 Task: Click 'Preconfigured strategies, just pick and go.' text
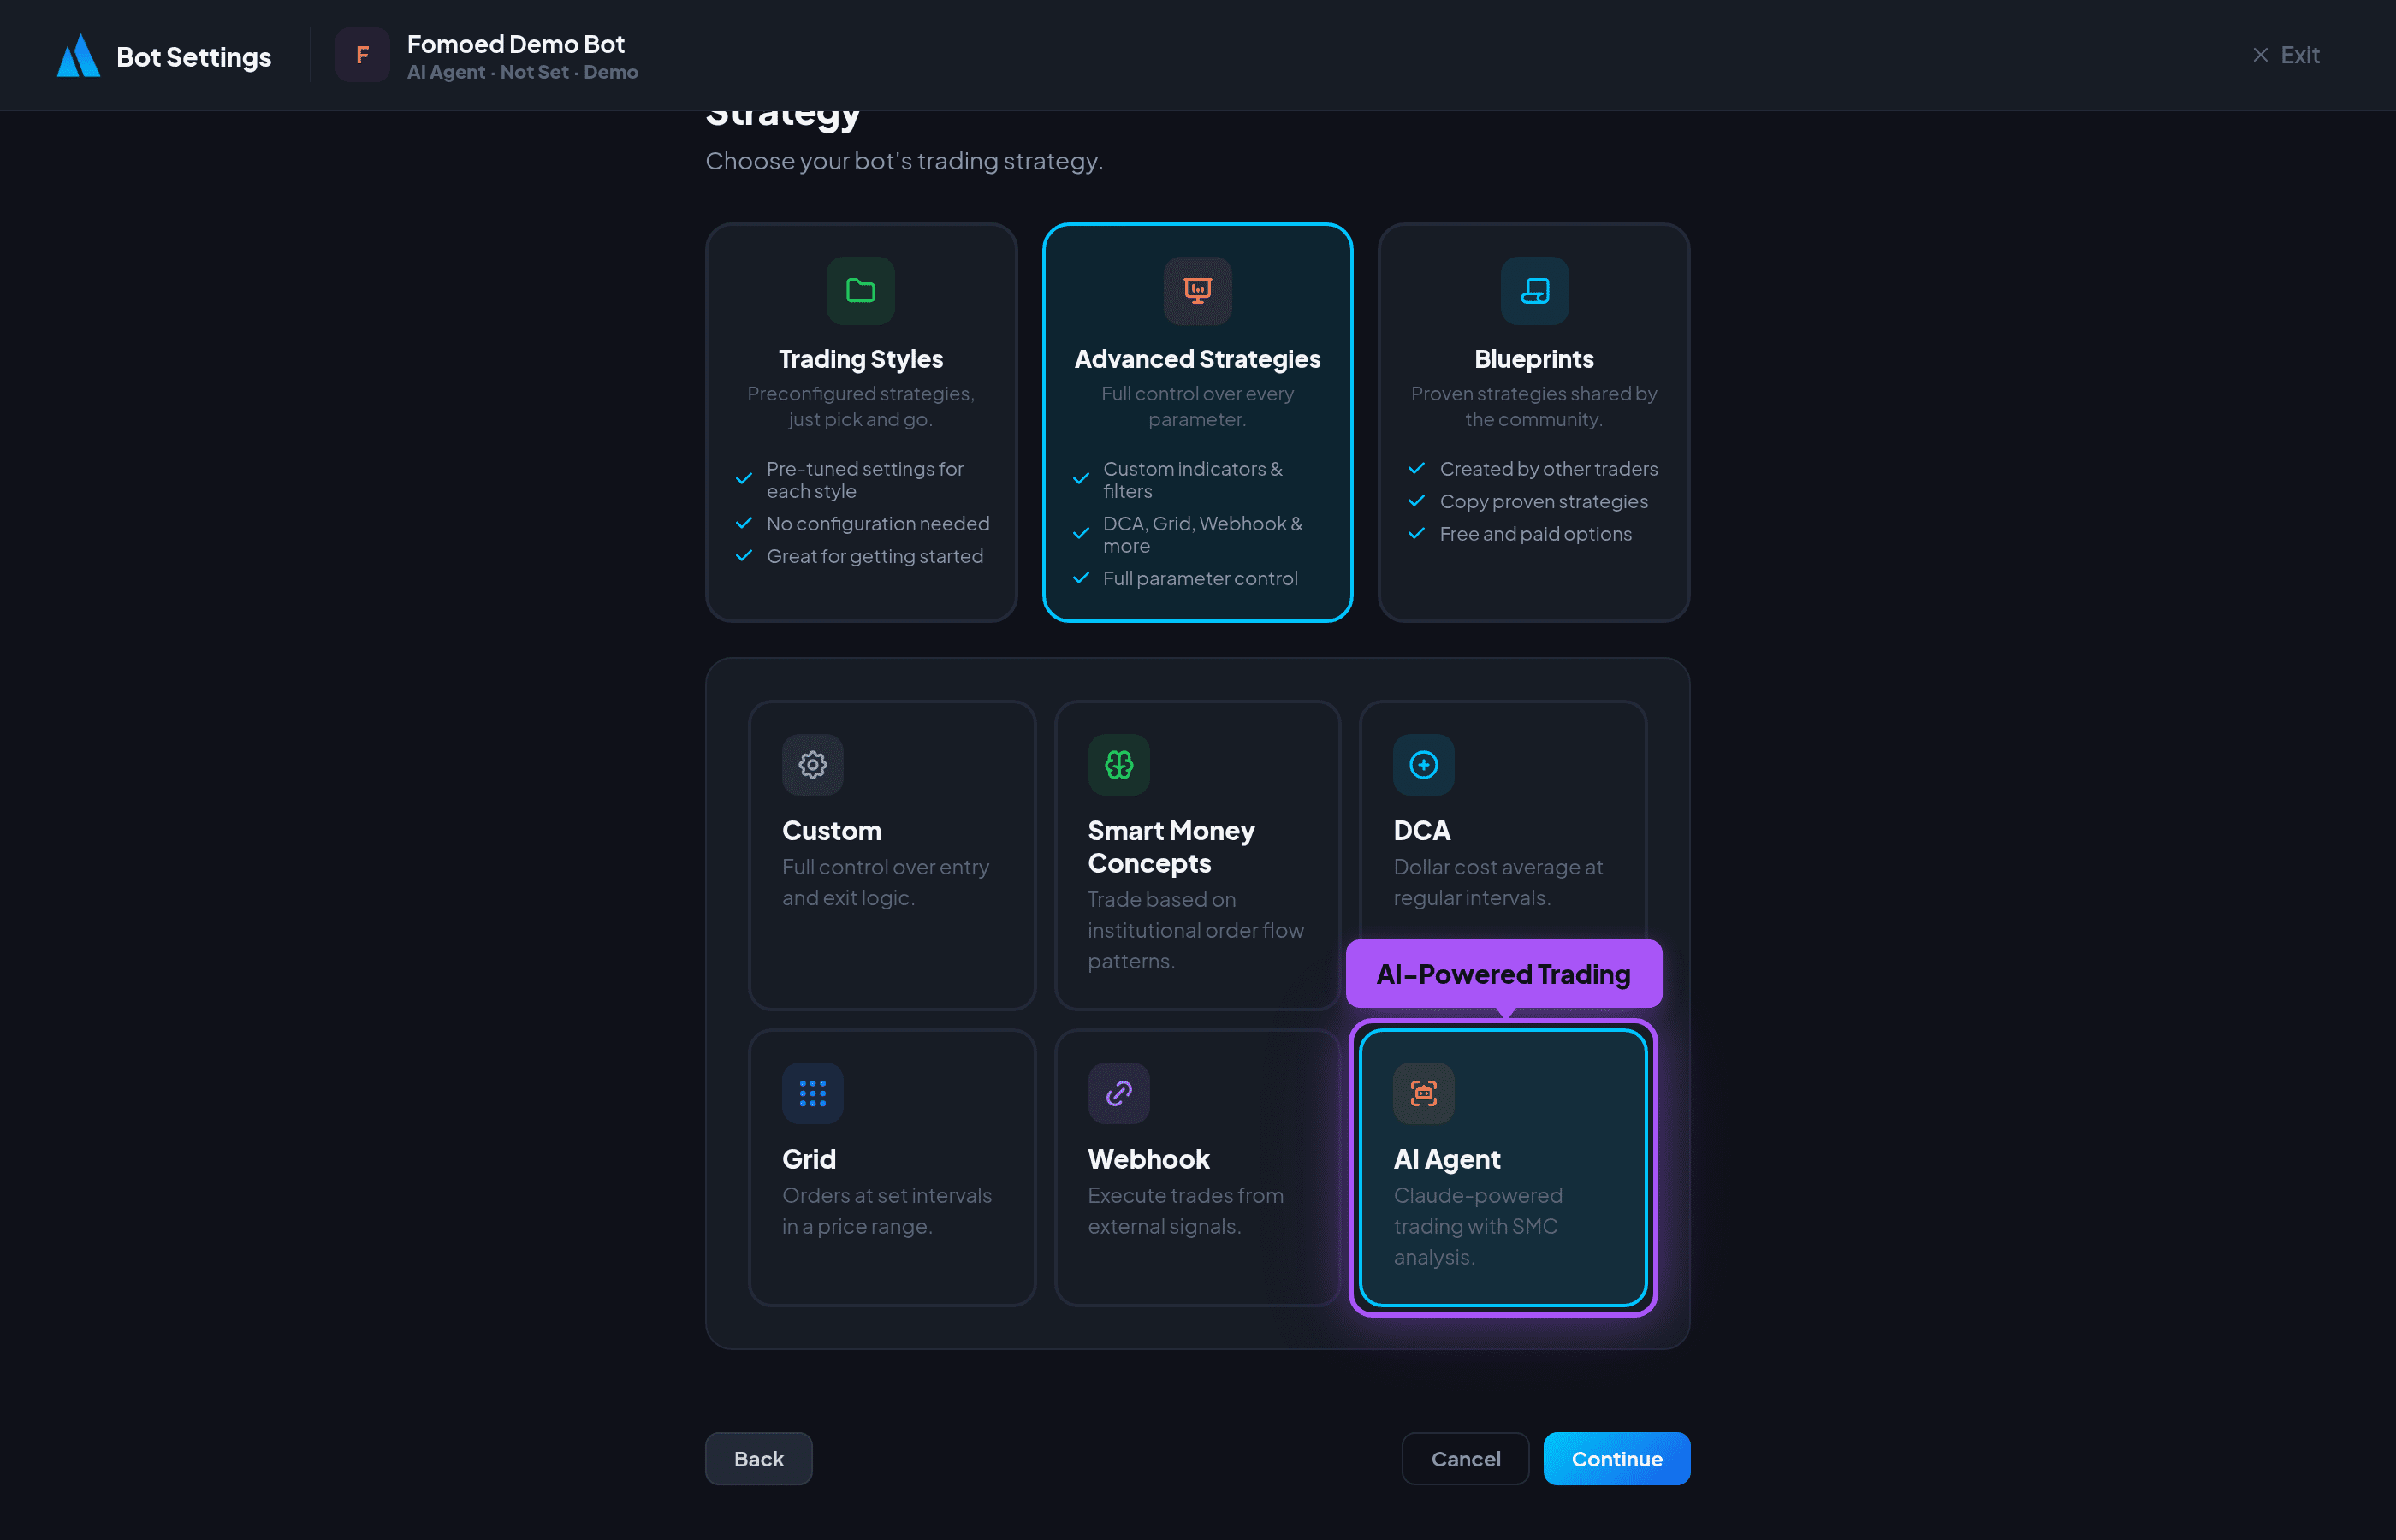pyautogui.click(x=860, y=406)
